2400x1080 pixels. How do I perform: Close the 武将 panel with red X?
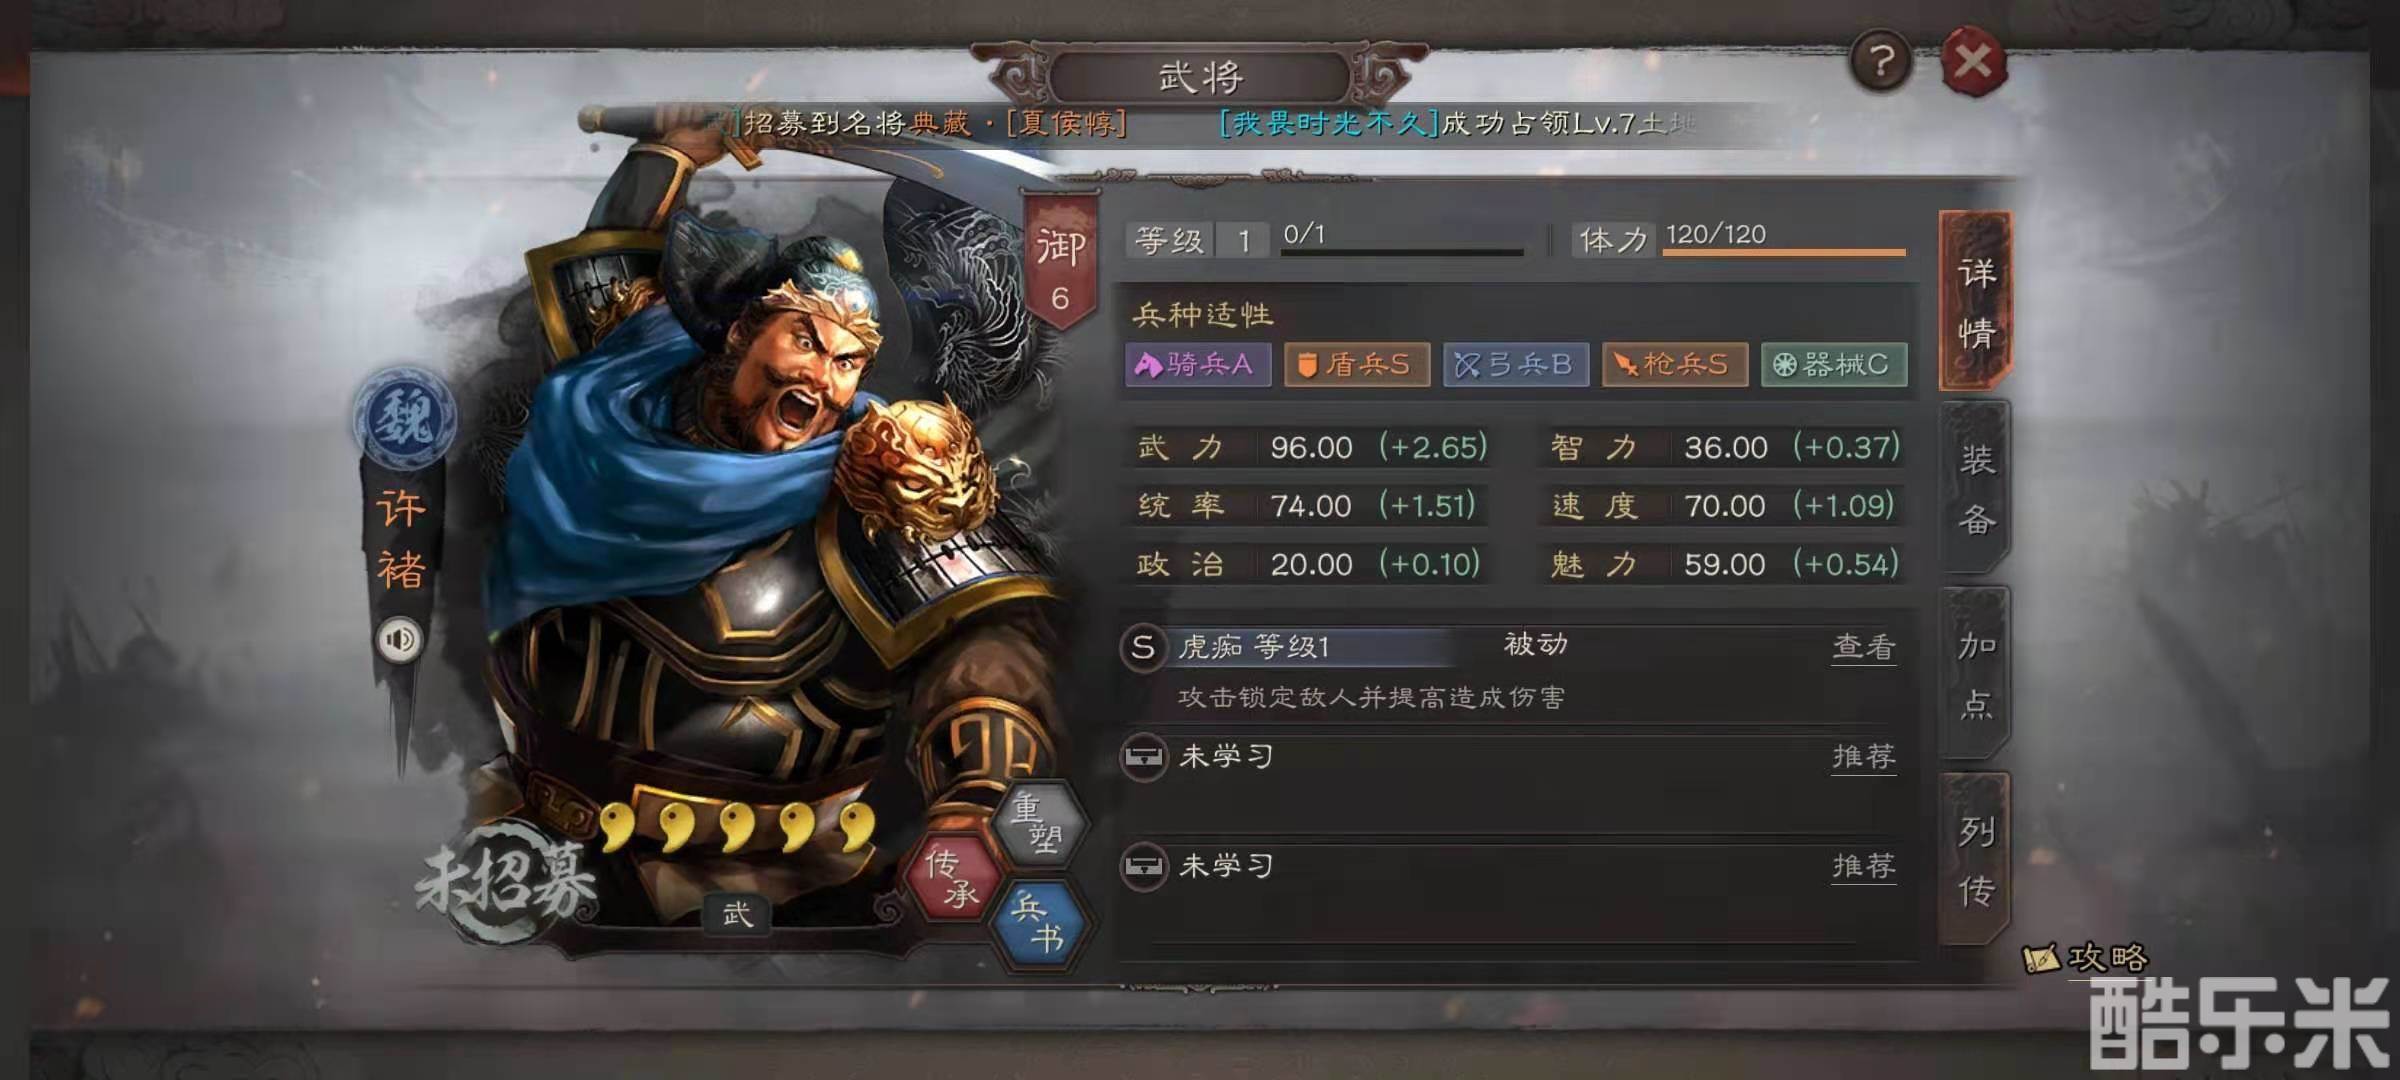coord(1973,62)
